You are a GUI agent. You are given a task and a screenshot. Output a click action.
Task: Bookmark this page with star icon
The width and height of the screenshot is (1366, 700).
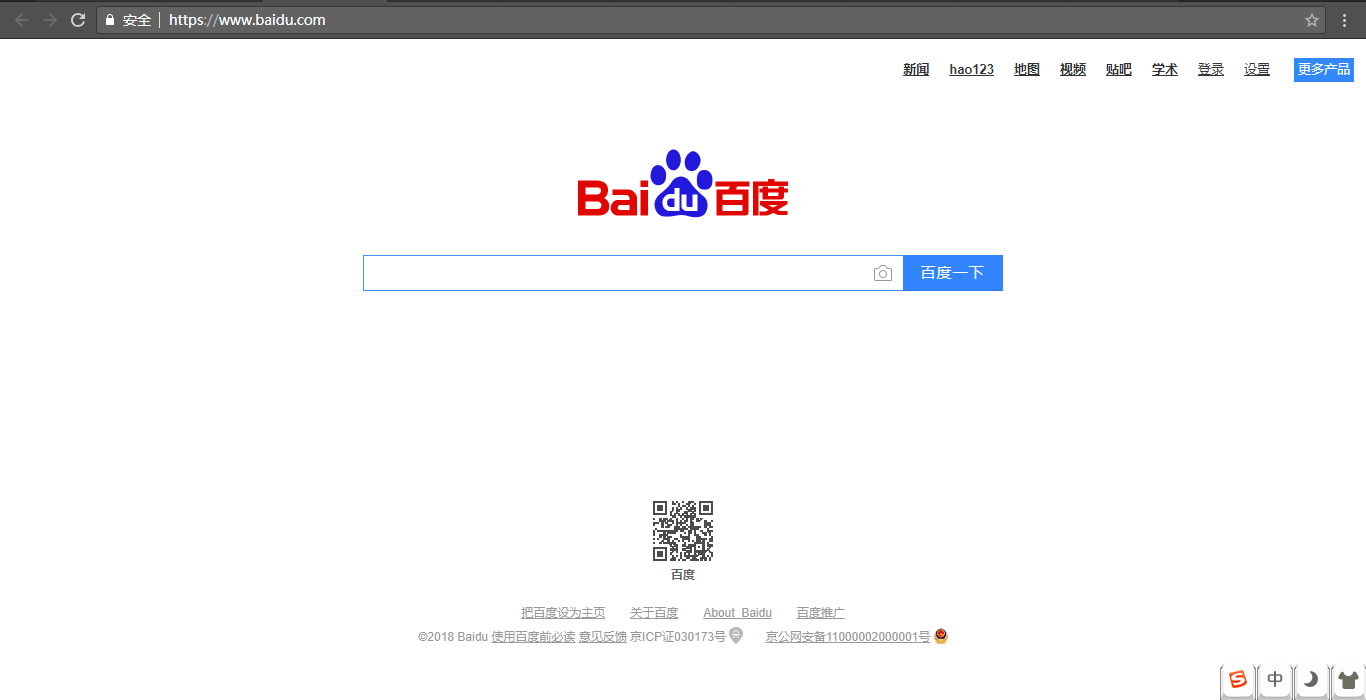(1312, 20)
